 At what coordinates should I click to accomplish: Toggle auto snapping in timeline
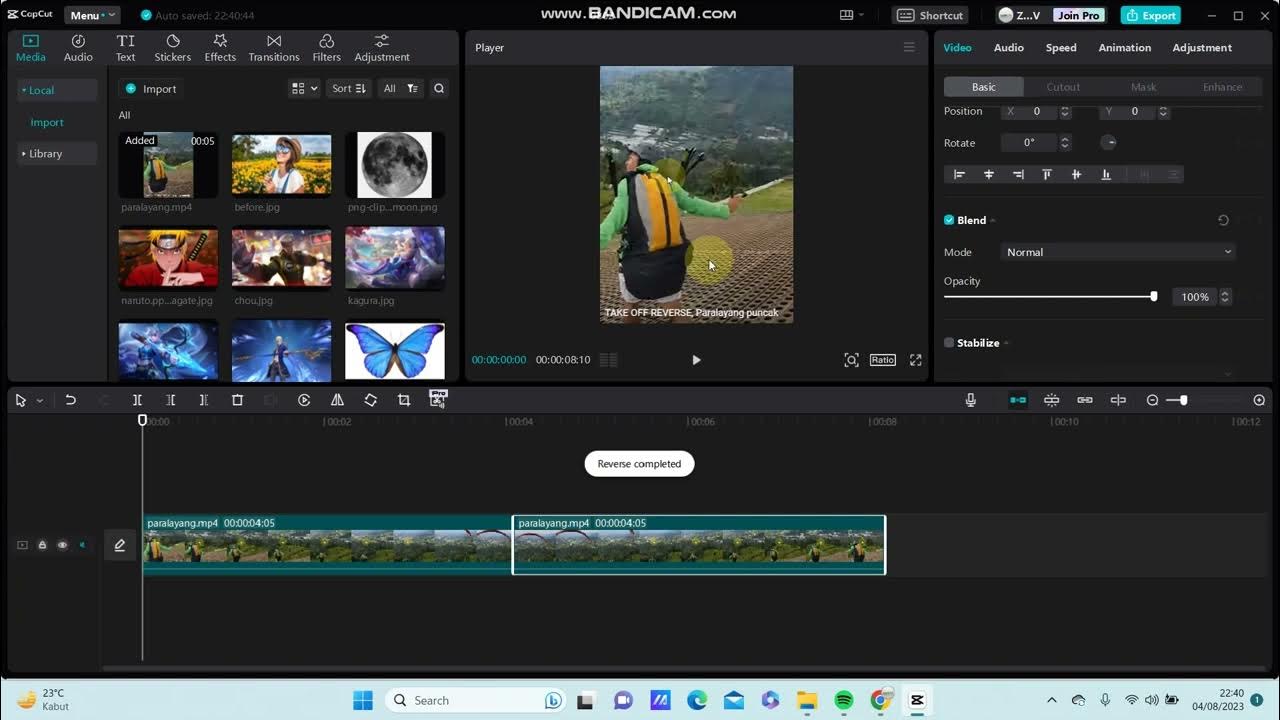click(x=1051, y=400)
